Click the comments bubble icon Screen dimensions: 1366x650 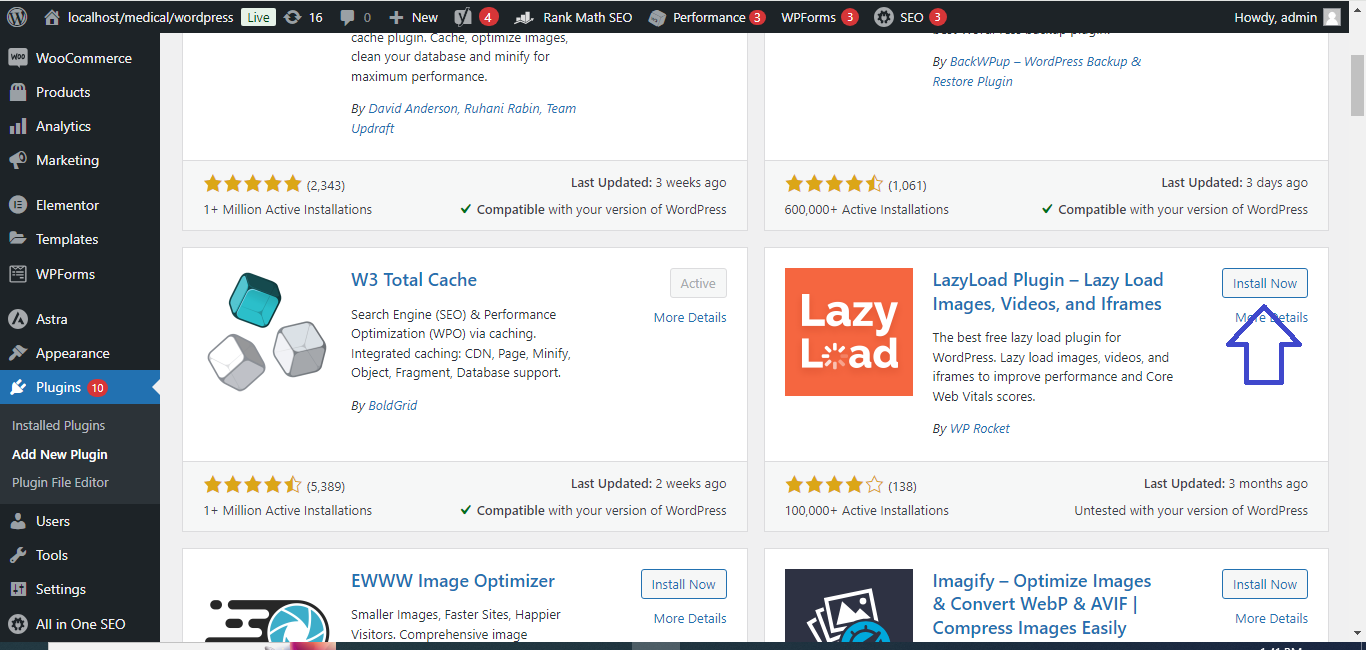[355, 17]
